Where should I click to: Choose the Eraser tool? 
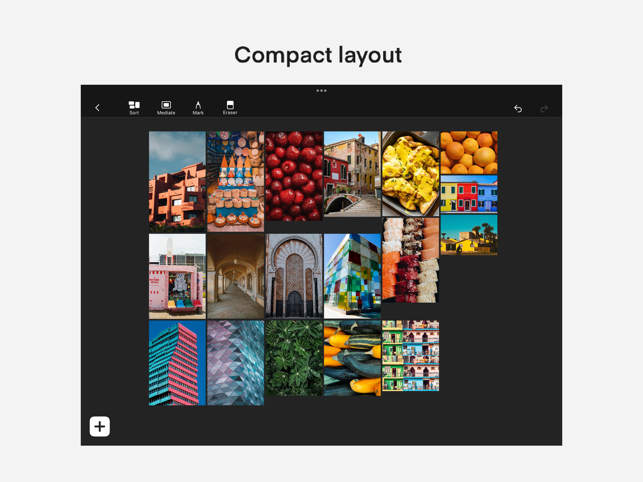[x=230, y=108]
